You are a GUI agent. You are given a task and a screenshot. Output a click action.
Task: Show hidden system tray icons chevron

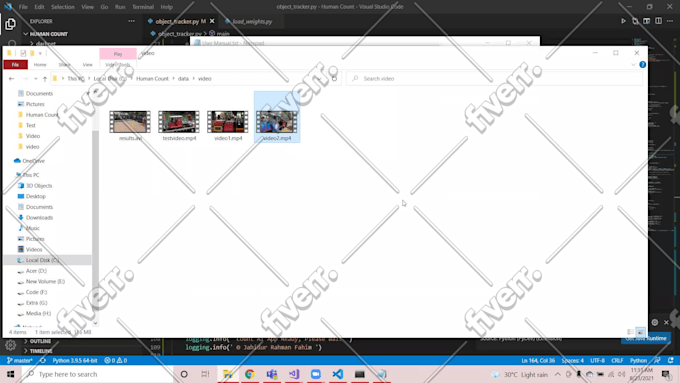[557, 374]
